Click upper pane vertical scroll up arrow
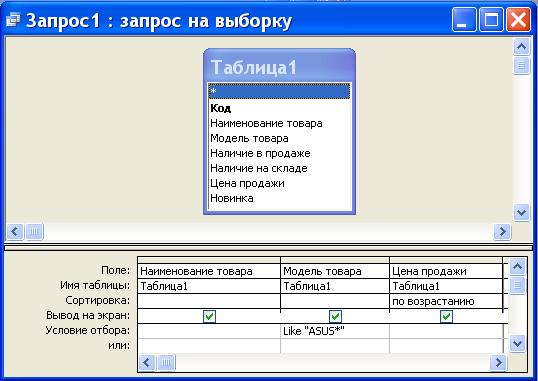The image size is (538, 381). [x=521, y=46]
